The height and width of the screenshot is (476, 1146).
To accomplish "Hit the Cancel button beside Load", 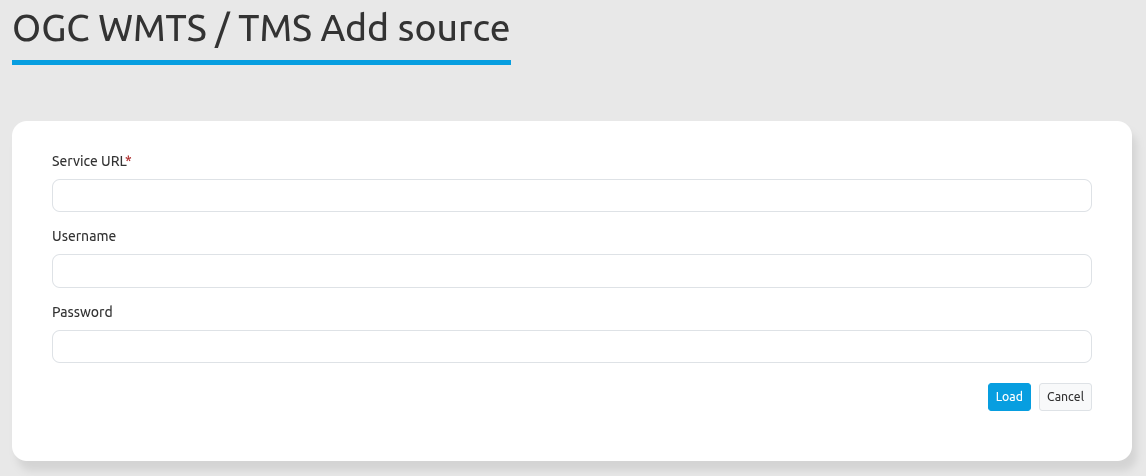I will pyautogui.click(x=1065, y=397).
